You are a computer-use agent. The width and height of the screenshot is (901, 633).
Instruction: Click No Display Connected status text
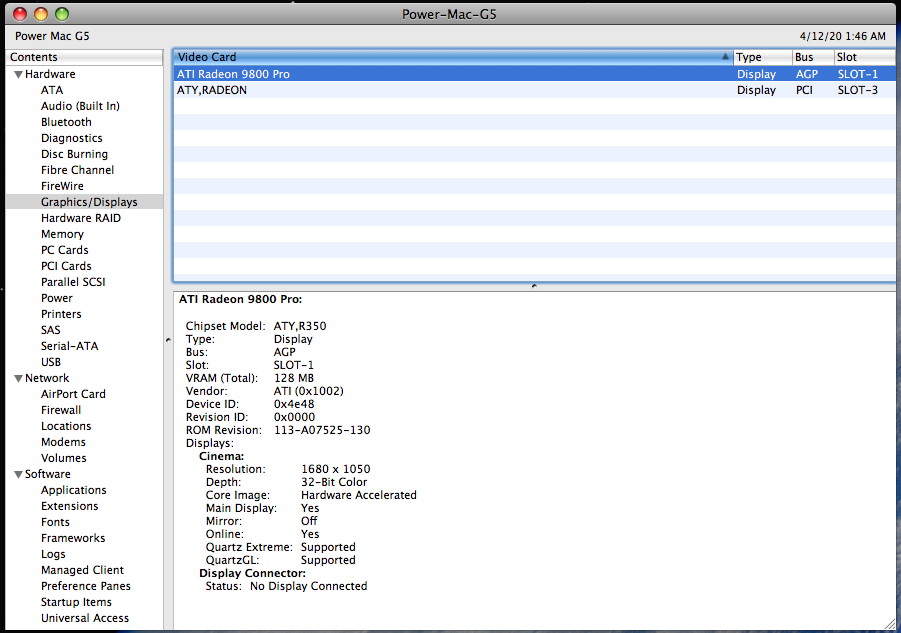[x=308, y=586]
